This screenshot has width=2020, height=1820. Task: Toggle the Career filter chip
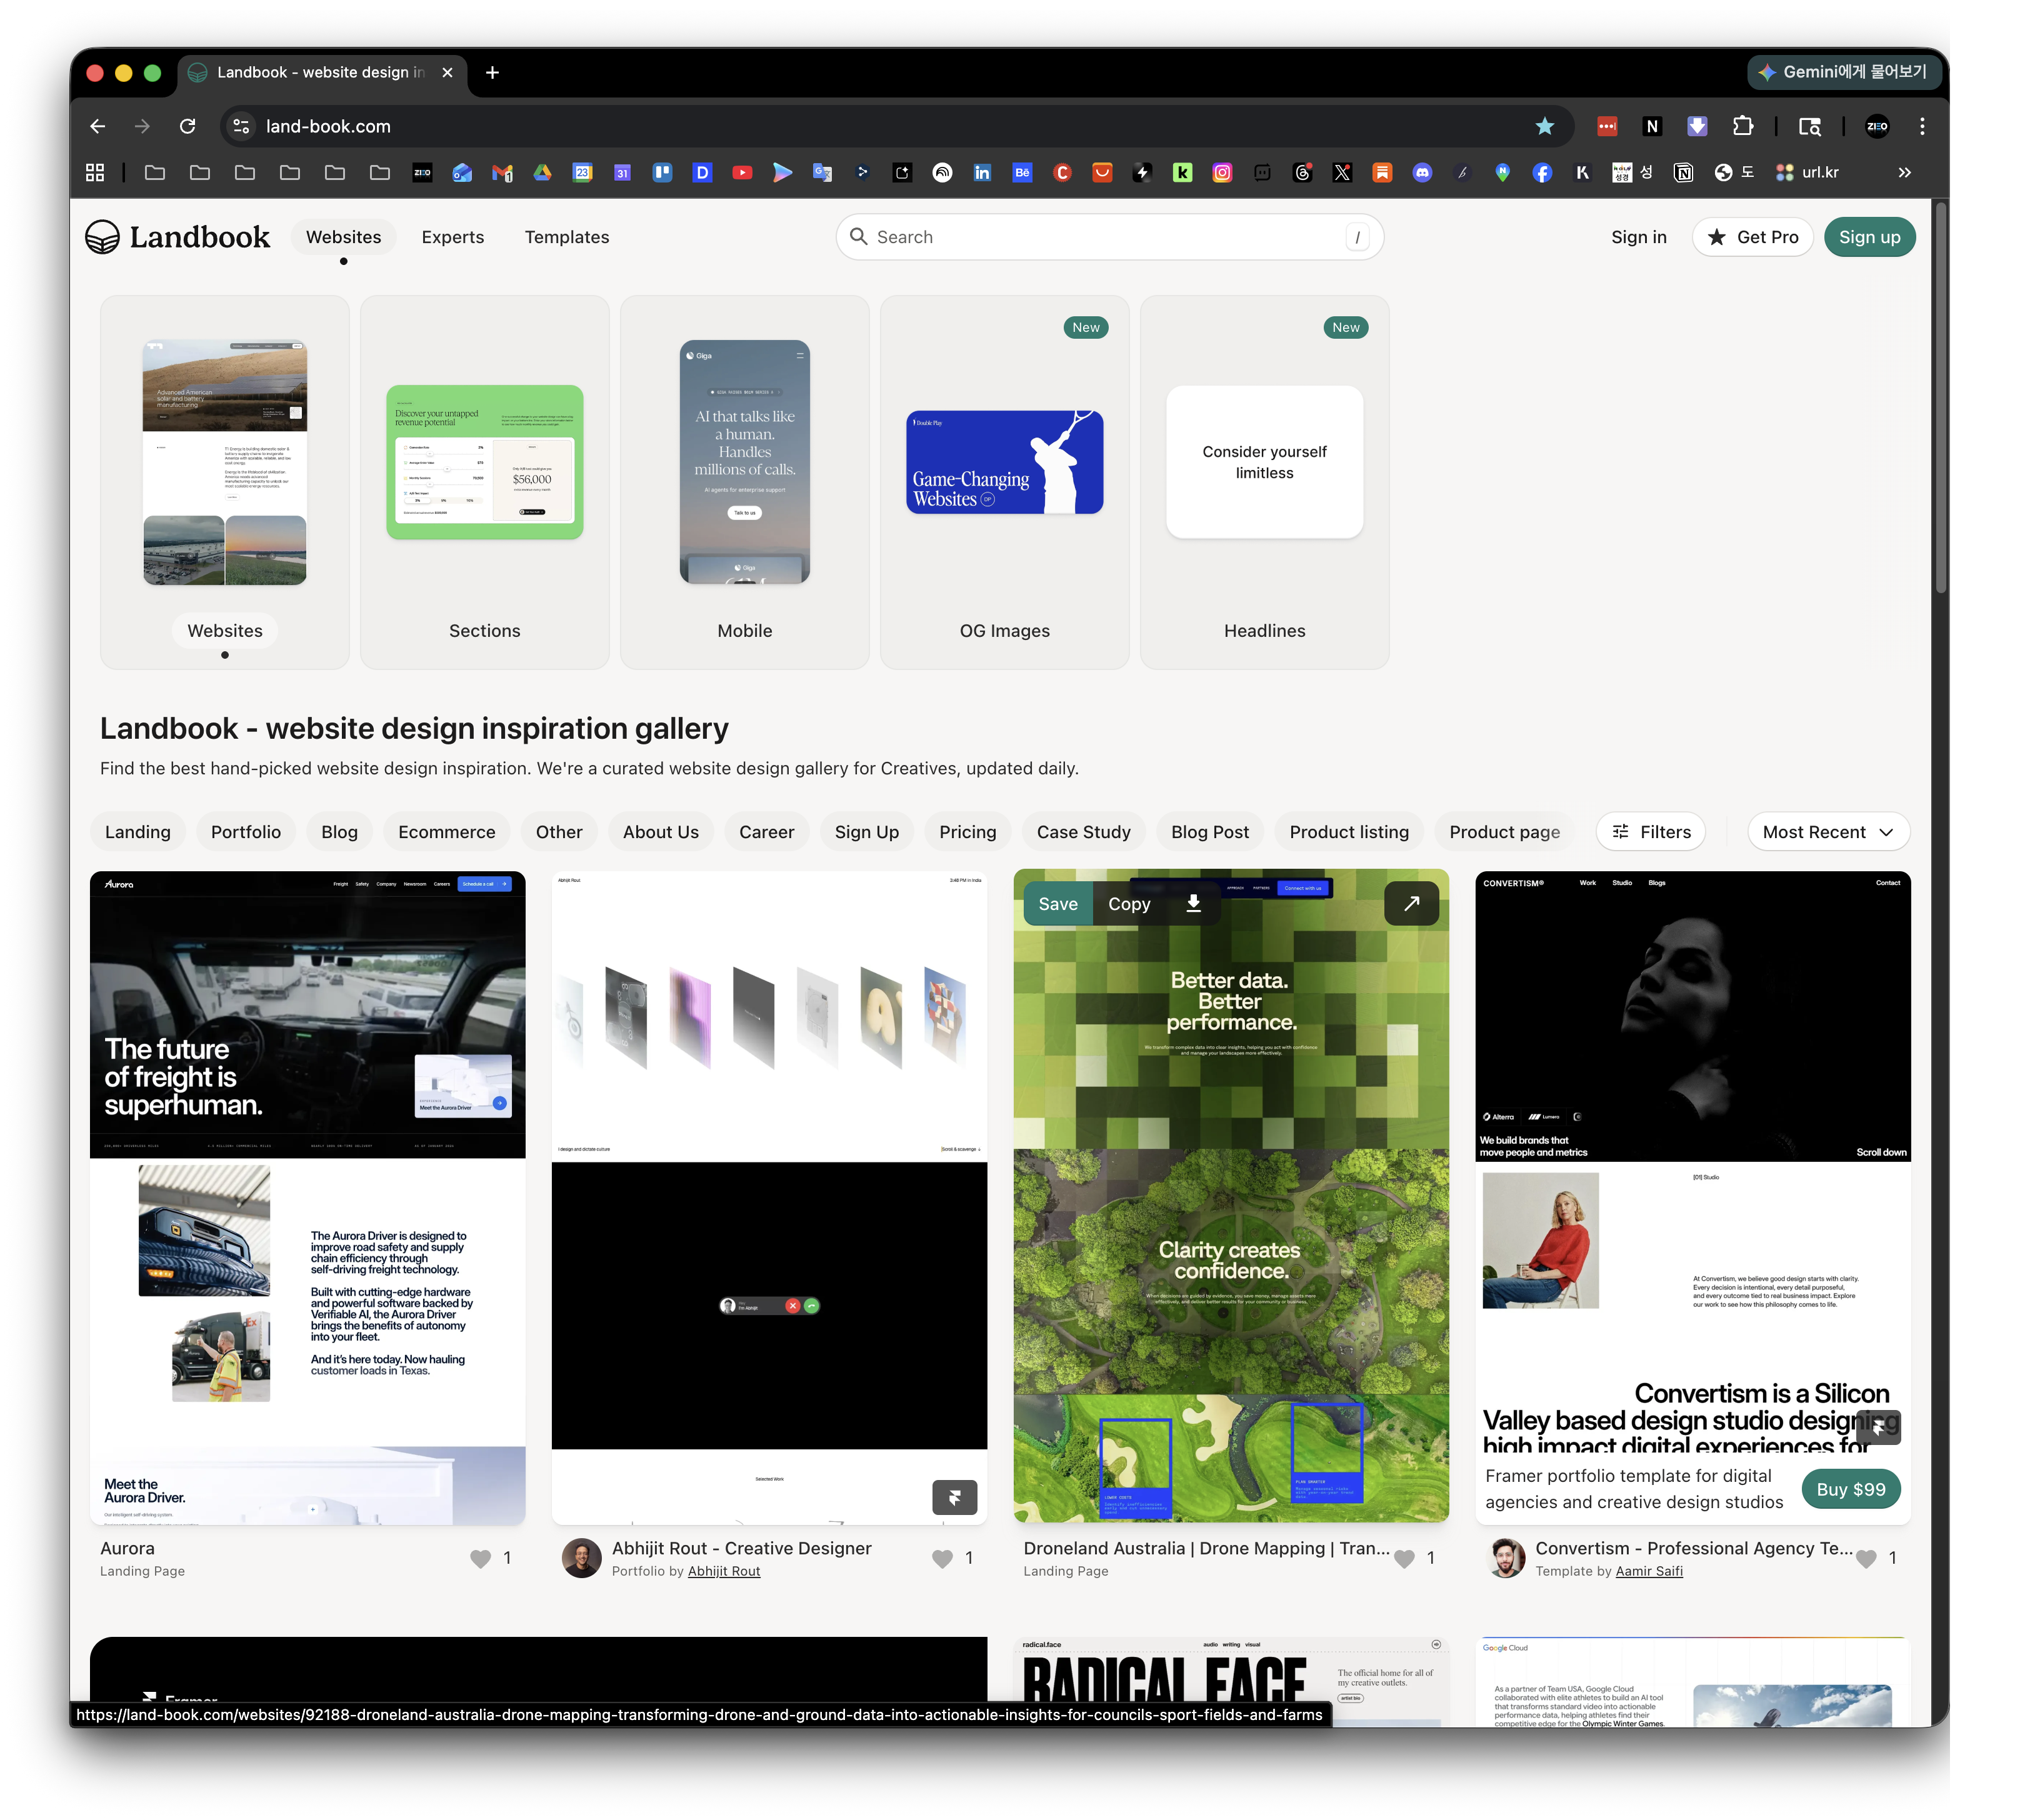(767, 832)
